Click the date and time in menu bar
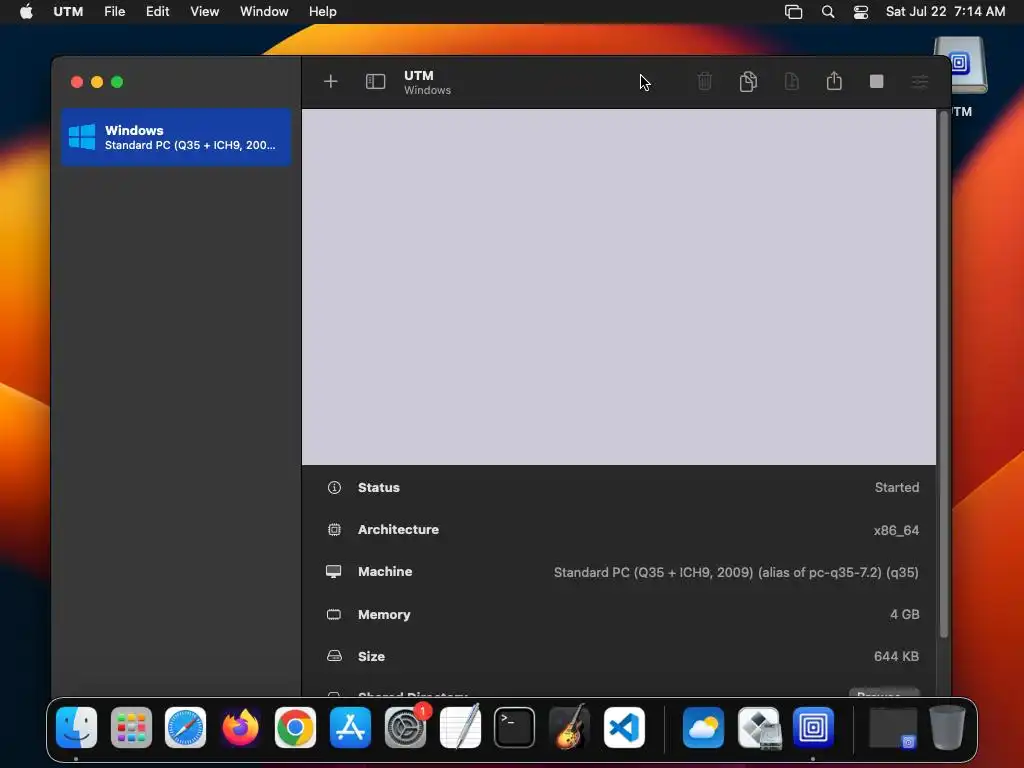Viewport: 1024px width, 768px height. pyautogui.click(x=945, y=12)
